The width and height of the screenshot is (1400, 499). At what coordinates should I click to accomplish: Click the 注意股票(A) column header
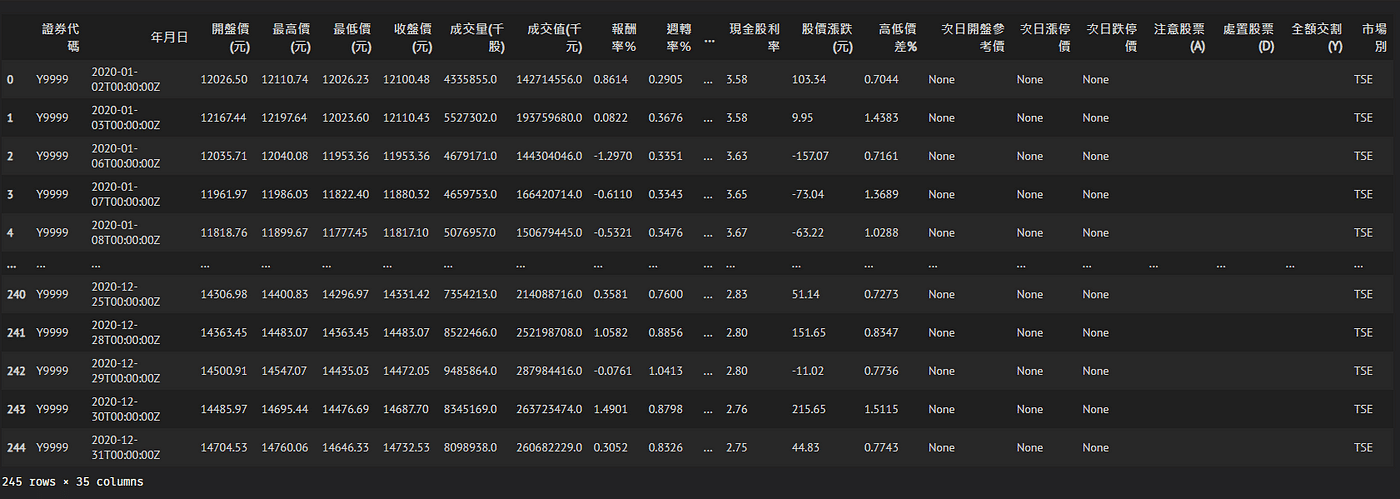point(1178,37)
